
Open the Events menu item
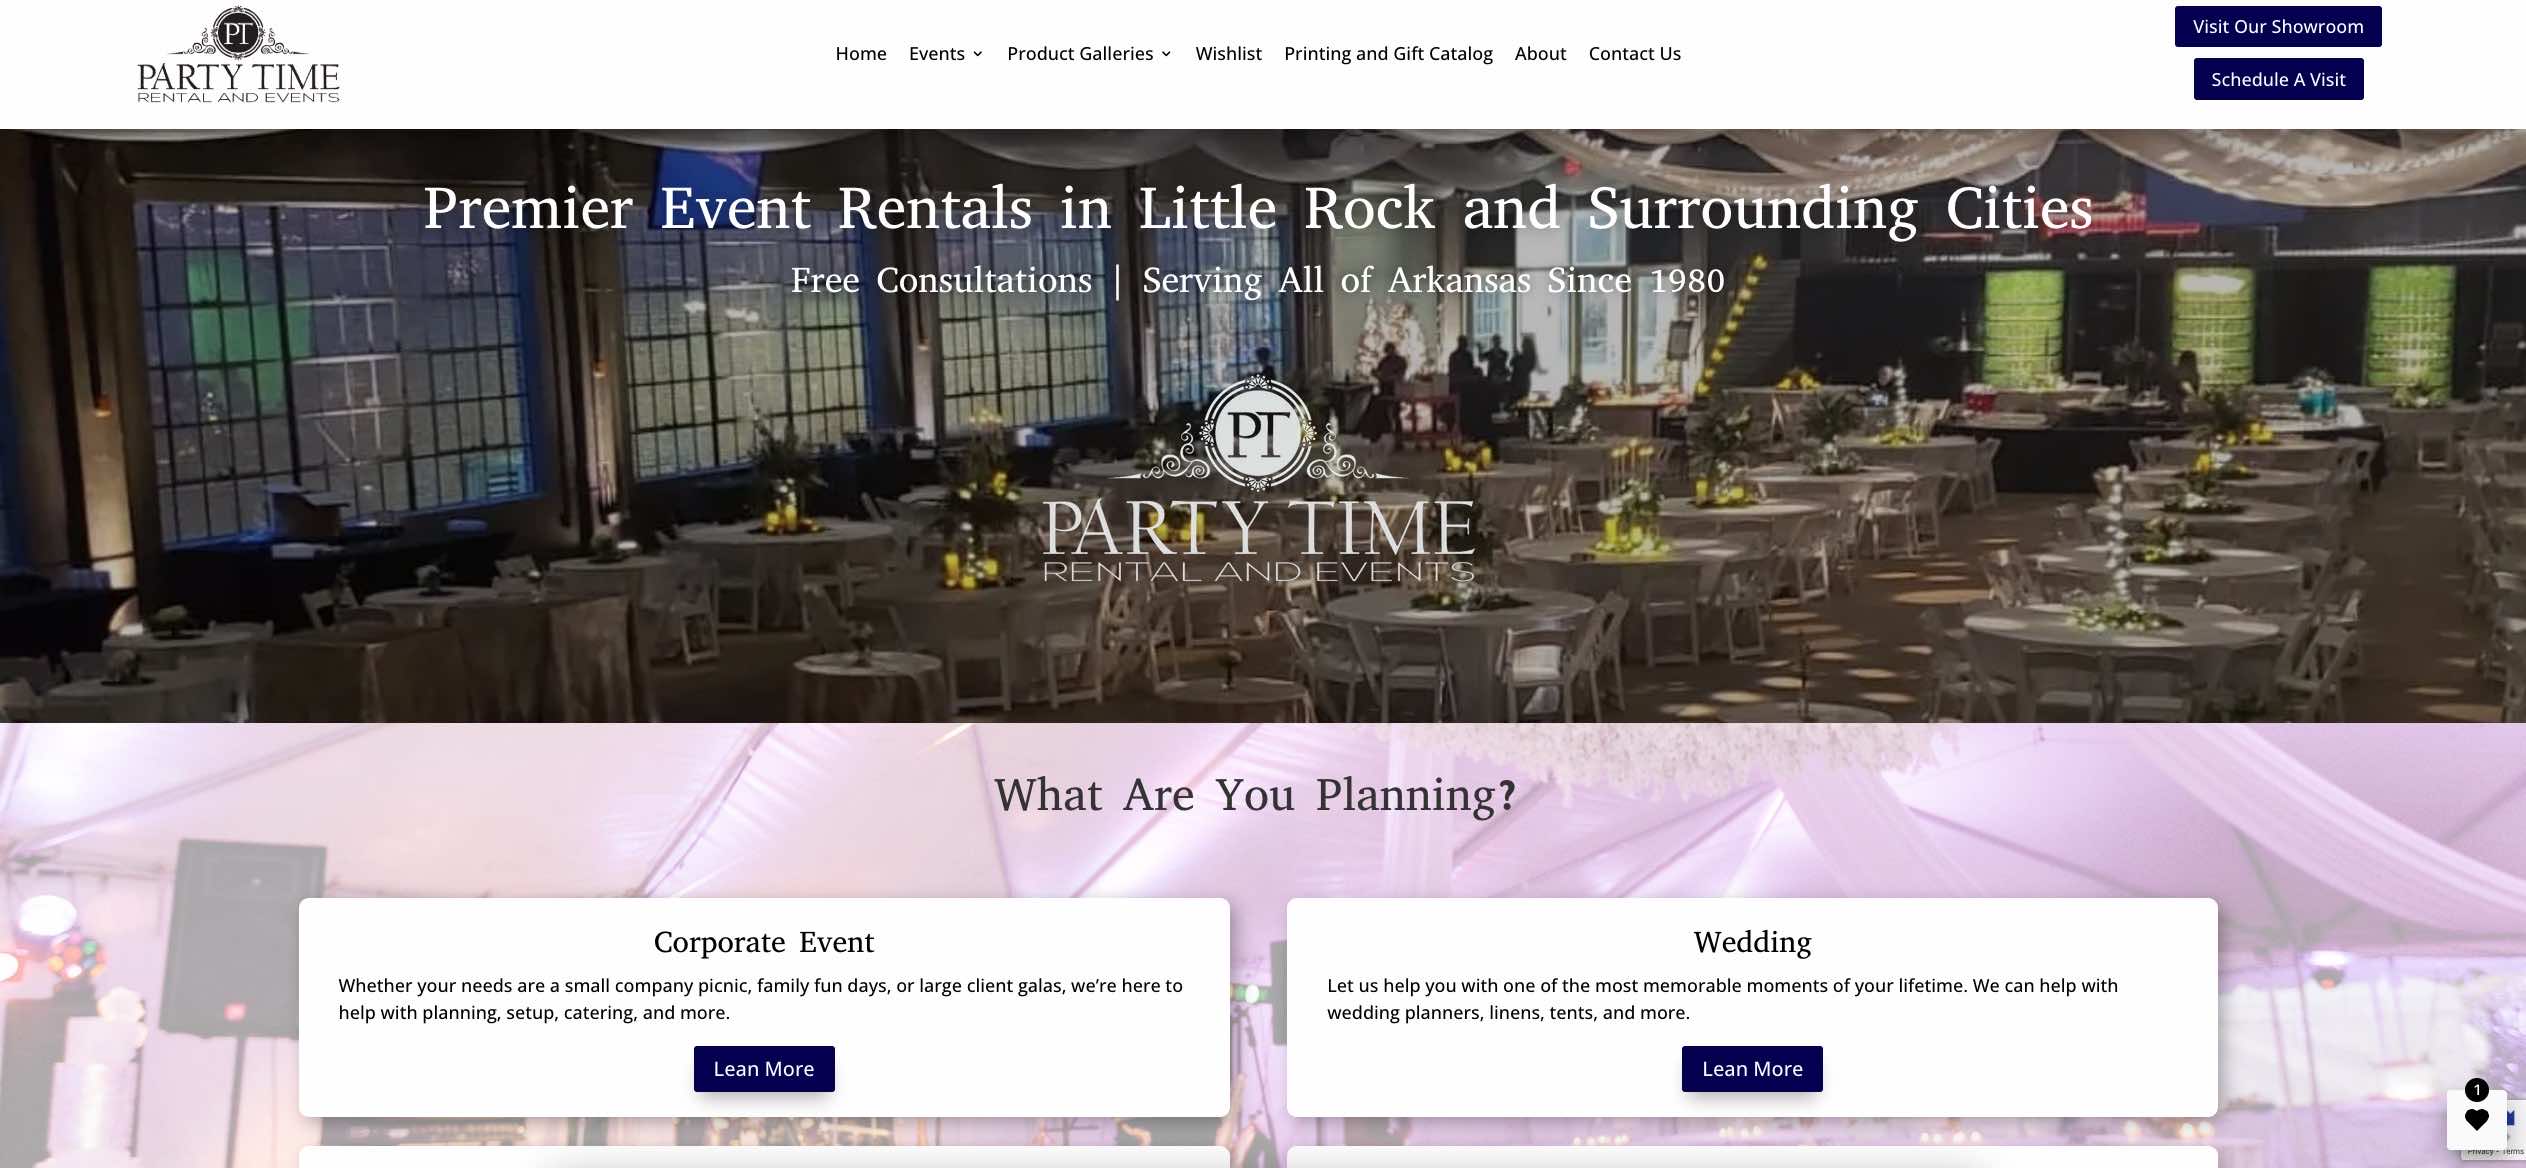(x=937, y=54)
